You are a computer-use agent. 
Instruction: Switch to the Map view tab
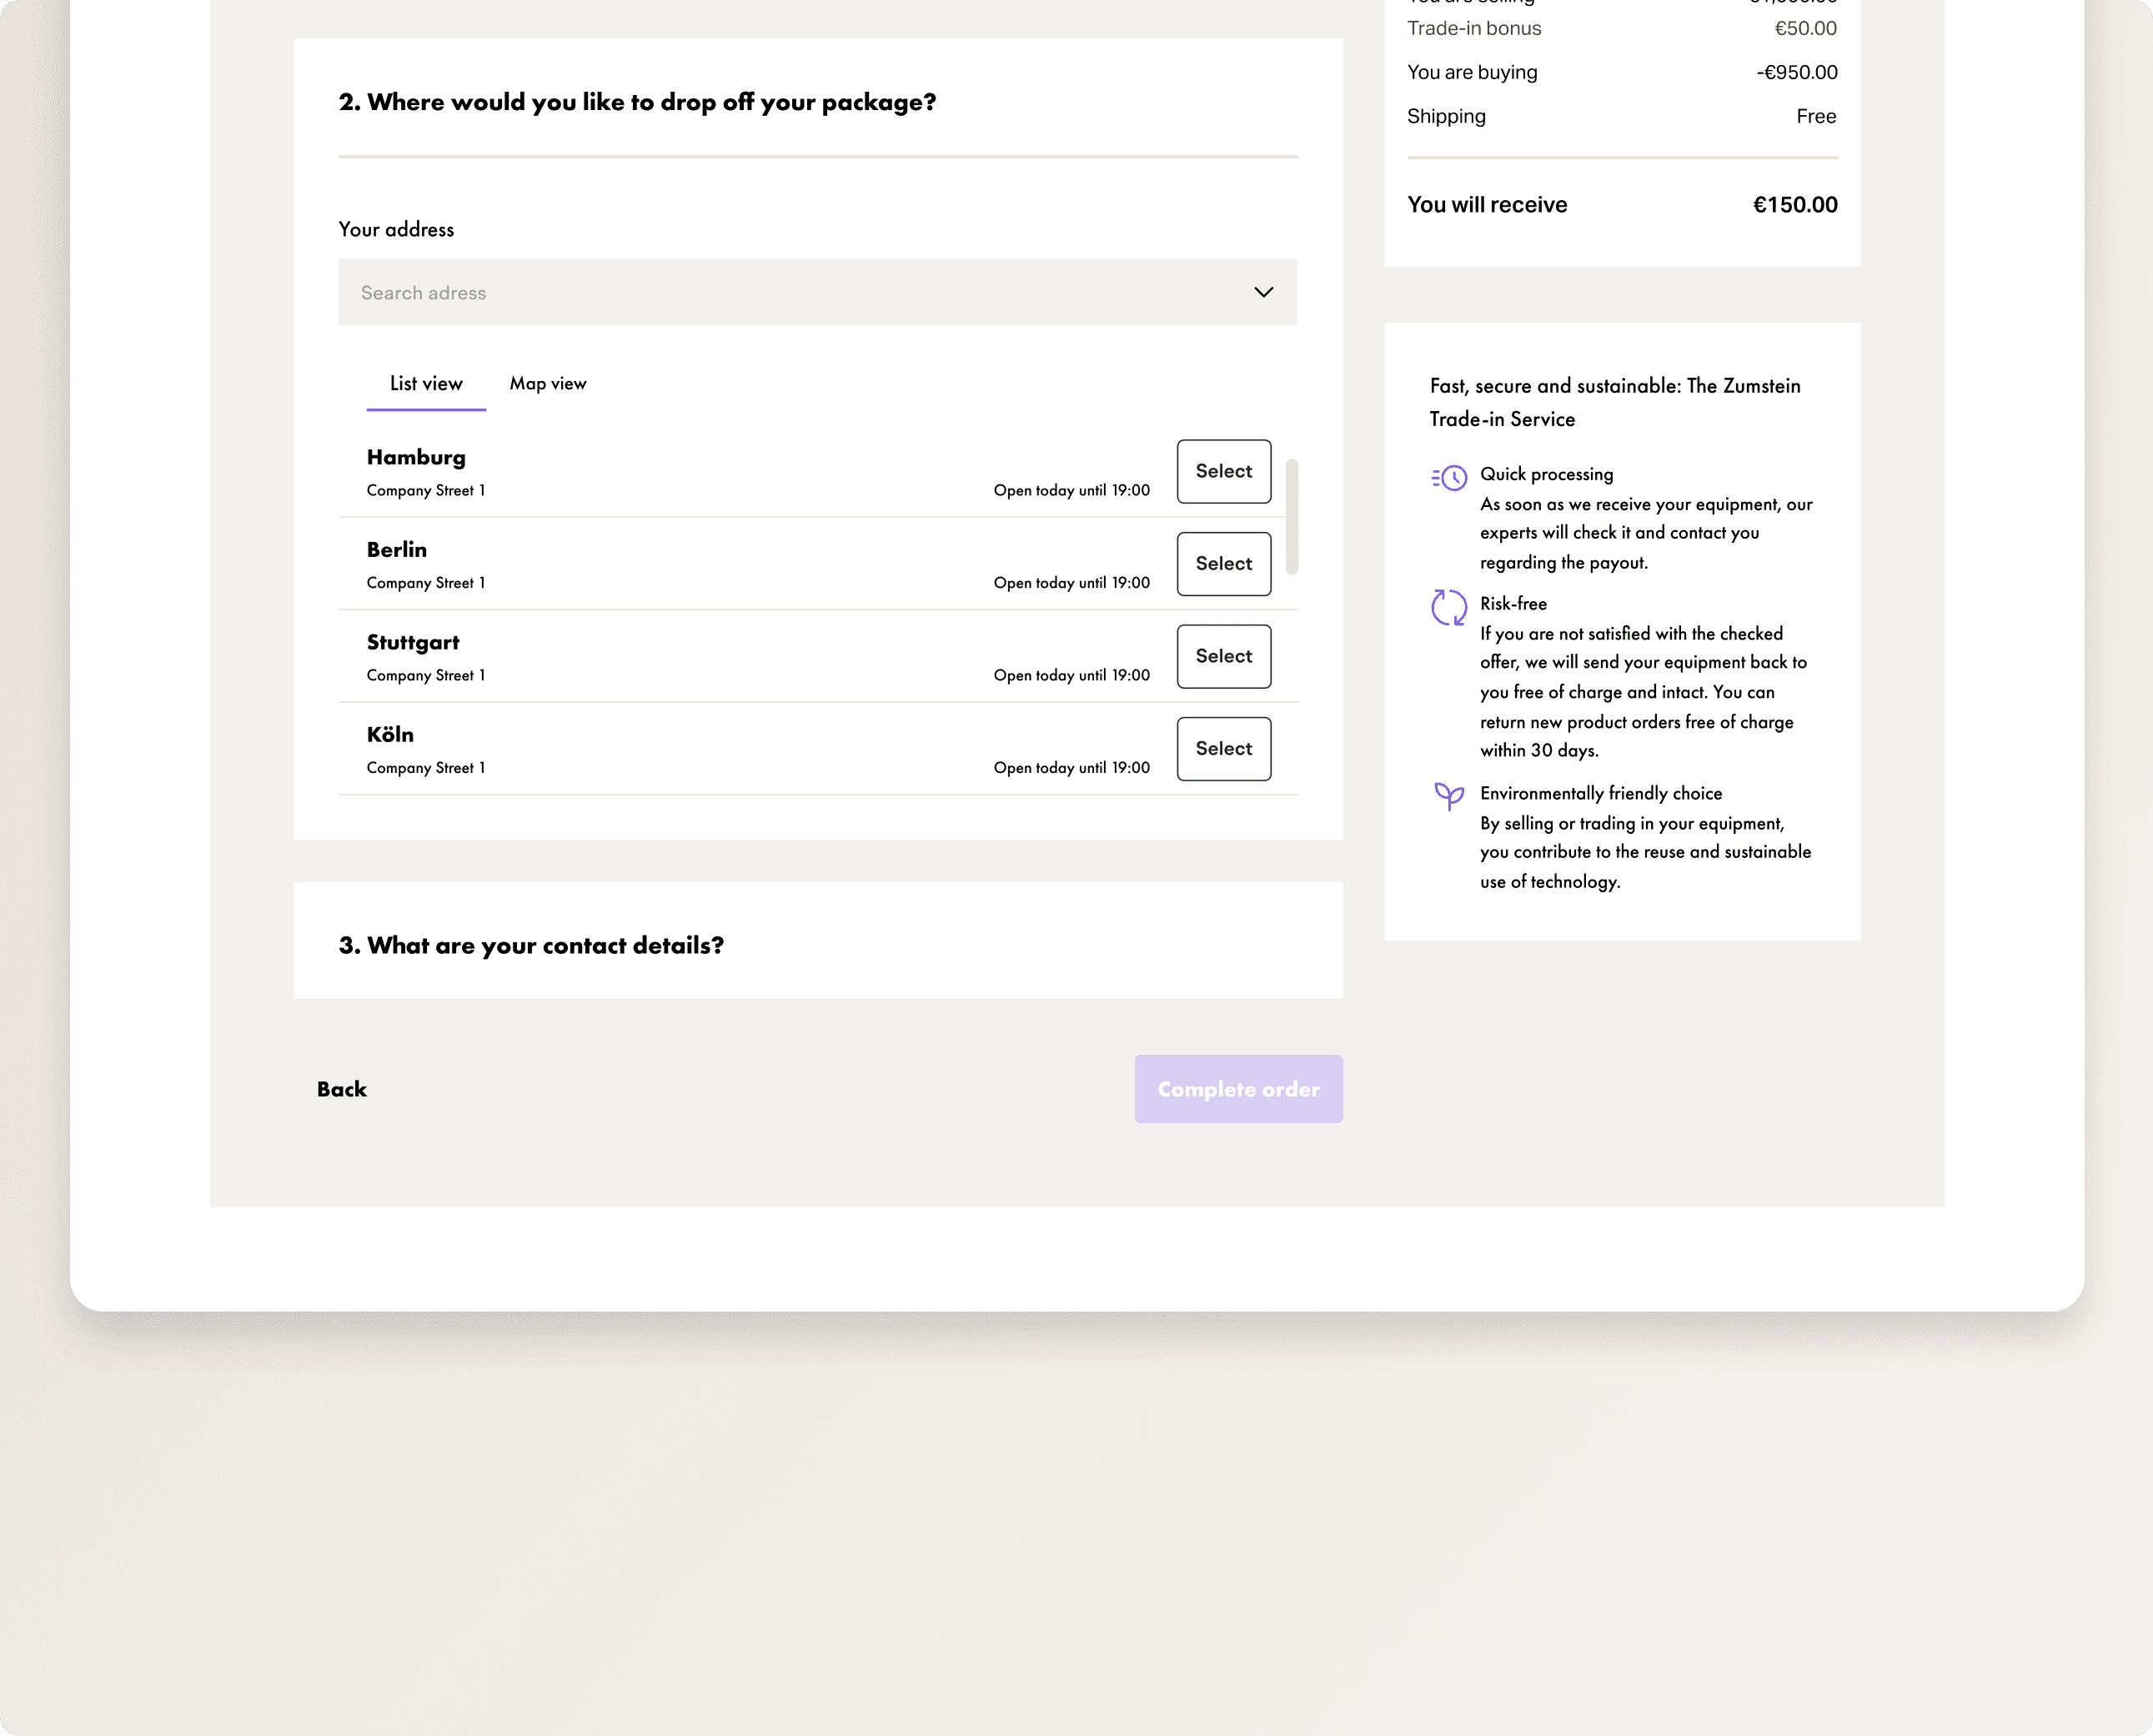(x=547, y=384)
